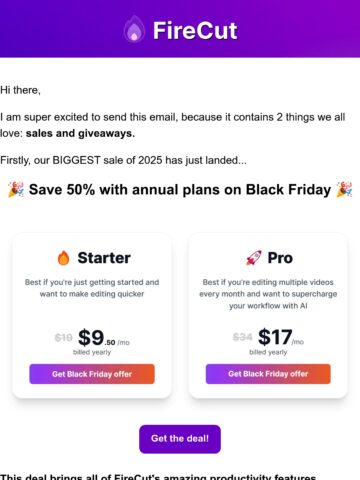Click the FireCut brand name in header
Viewport: 360px width, 480px height.
tap(195, 31)
